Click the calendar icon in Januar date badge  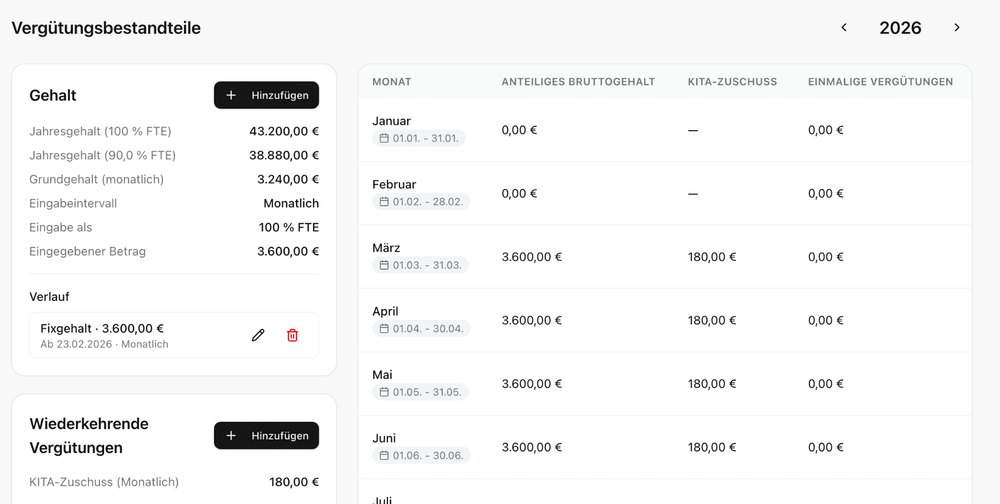click(384, 138)
